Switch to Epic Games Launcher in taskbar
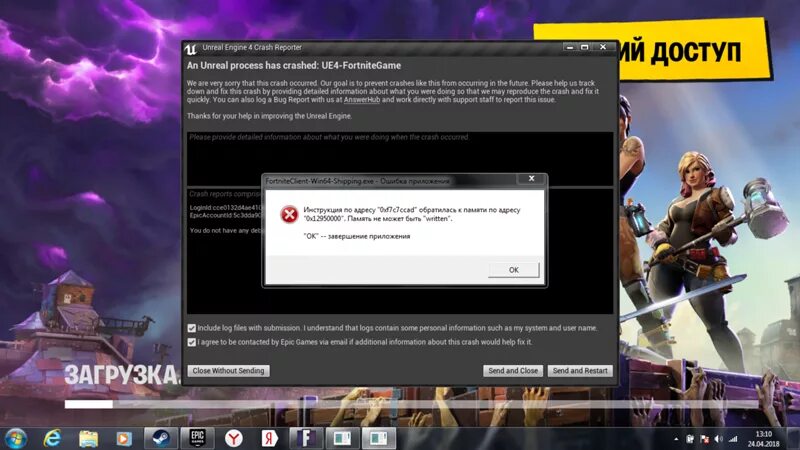Screen dimensions: 800x450 click(x=197, y=438)
